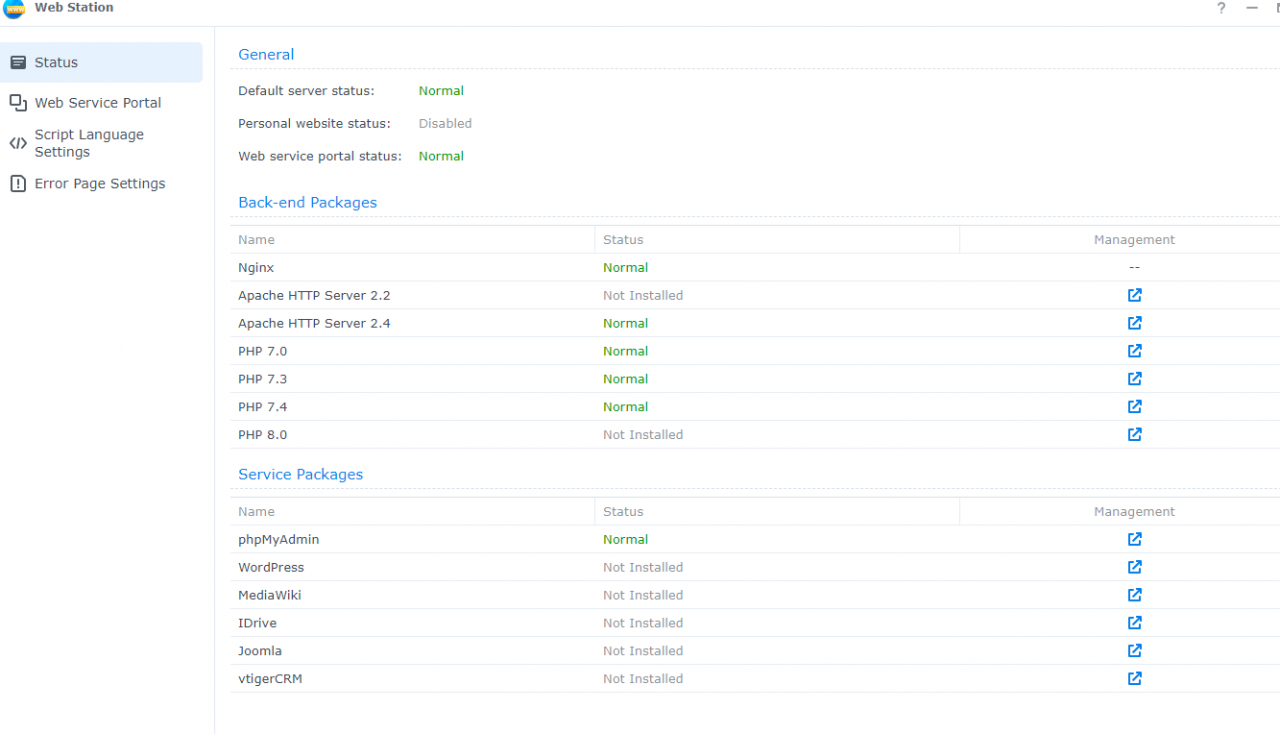1280x734 pixels.
Task: Open help with the question mark icon
Action: [x=1221, y=8]
